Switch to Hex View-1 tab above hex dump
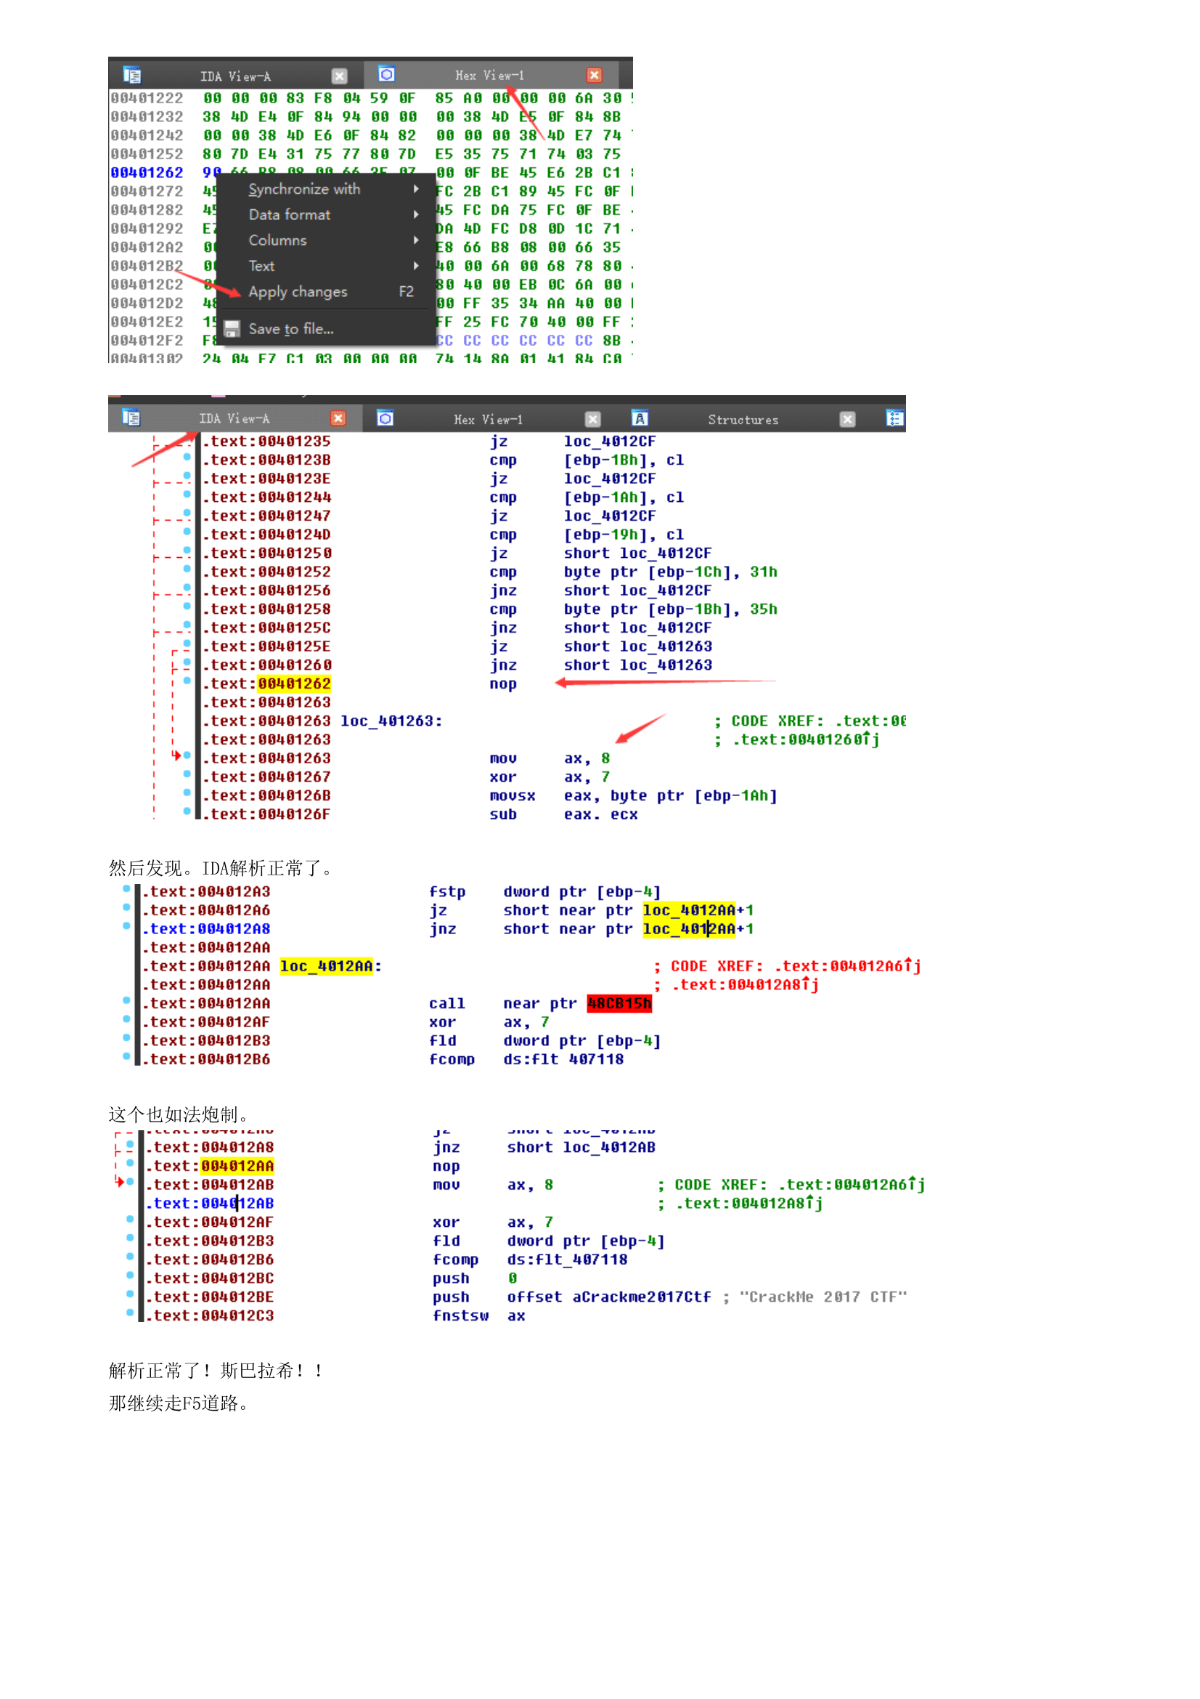 [x=489, y=75]
